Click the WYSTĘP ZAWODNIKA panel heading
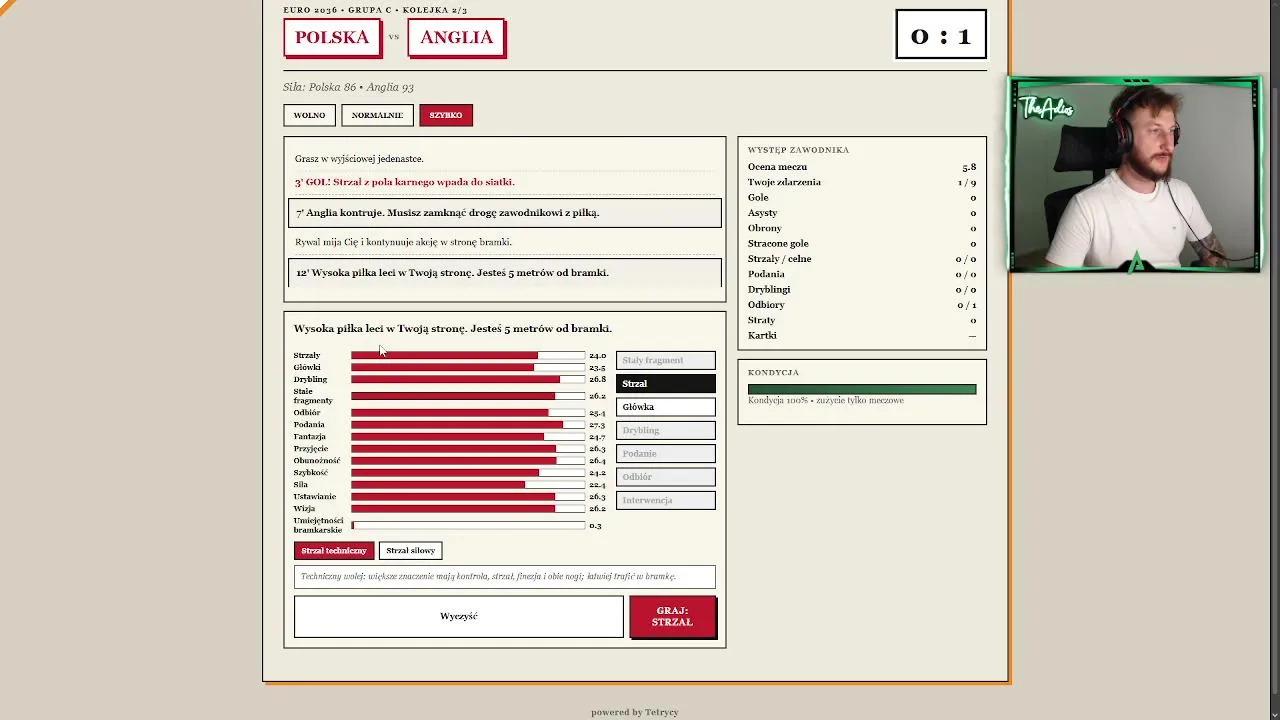Screen dimensions: 1280x720 (798, 150)
